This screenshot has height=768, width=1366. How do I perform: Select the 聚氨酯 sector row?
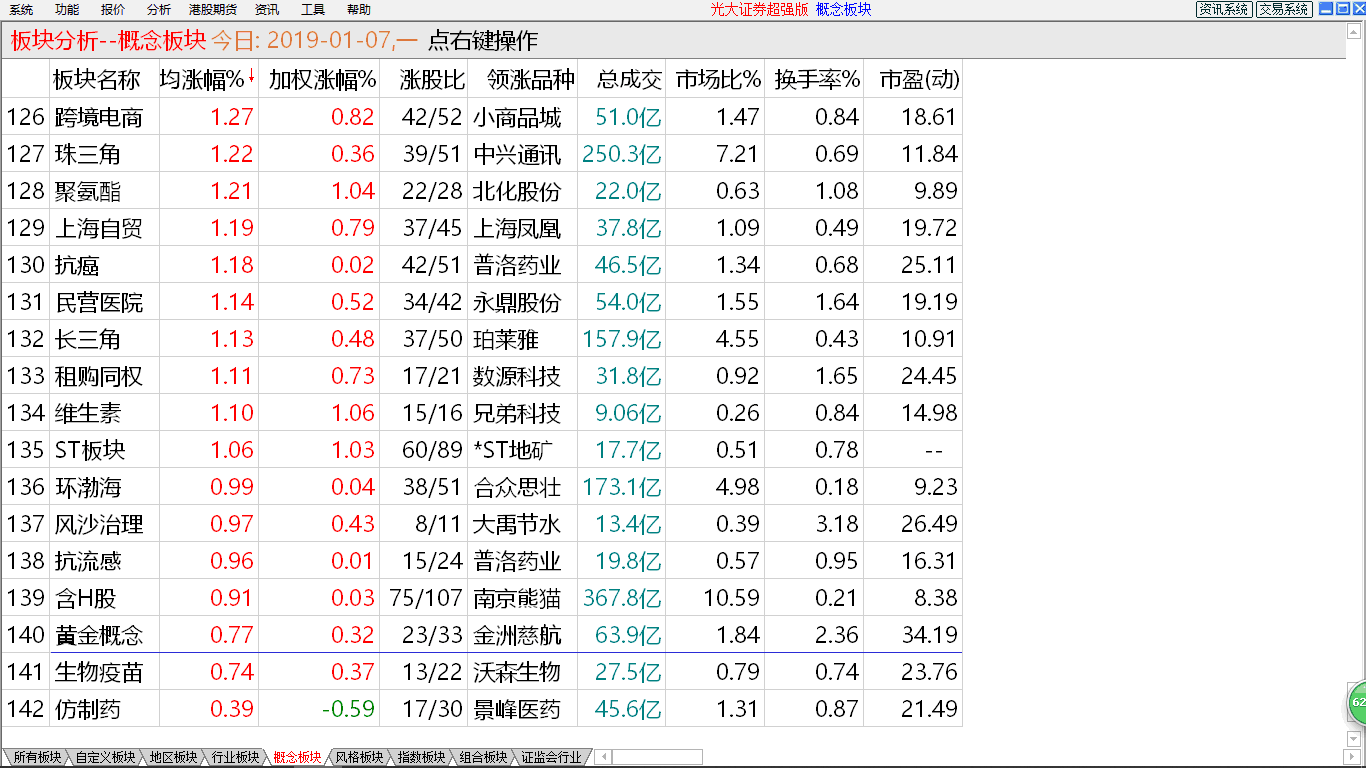(482, 190)
